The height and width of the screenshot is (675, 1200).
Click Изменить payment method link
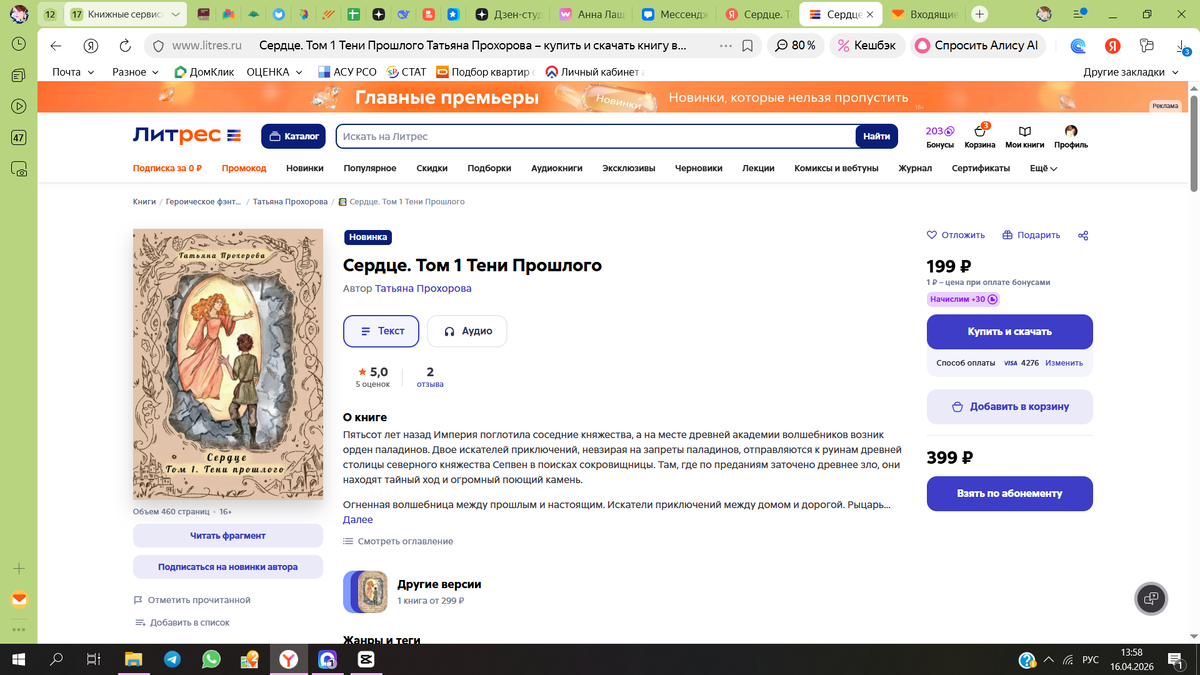point(1064,363)
